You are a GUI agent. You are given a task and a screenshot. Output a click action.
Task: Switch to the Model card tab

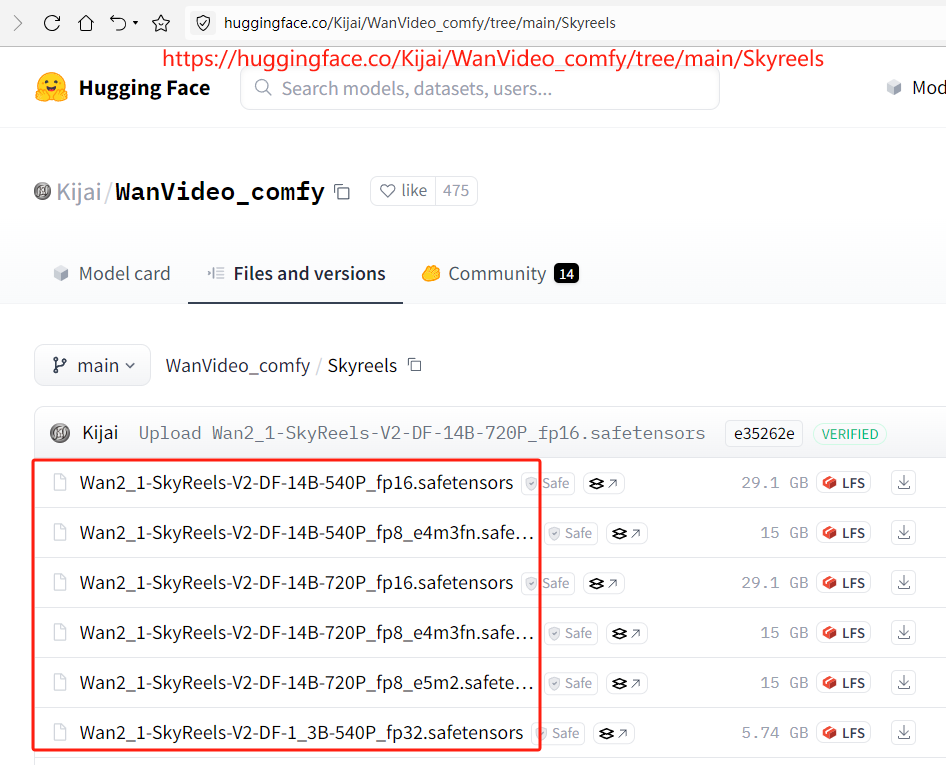pos(112,274)
